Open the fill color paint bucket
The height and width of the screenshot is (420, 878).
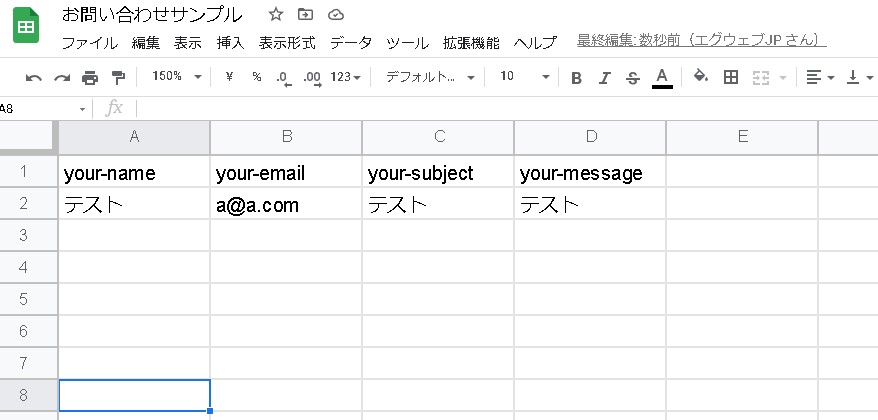pos(701,77)
